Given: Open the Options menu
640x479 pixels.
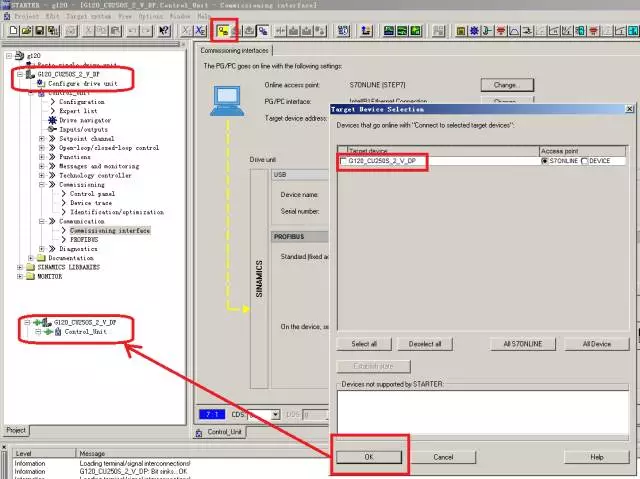Looking at the screenshot, I should tap(151, 16).
